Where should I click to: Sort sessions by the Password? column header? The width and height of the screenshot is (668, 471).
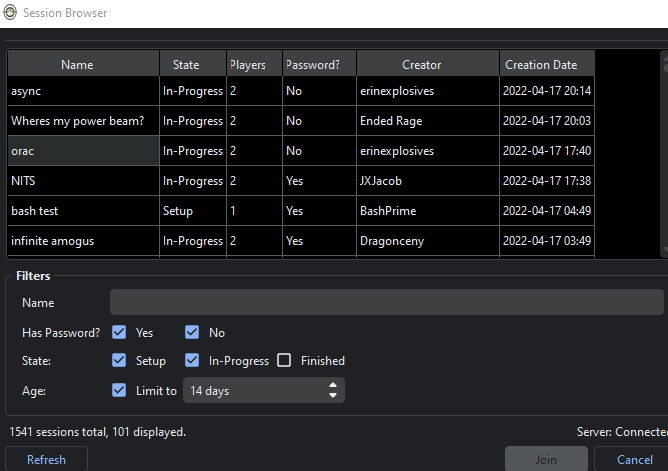(x=319, y=65)
